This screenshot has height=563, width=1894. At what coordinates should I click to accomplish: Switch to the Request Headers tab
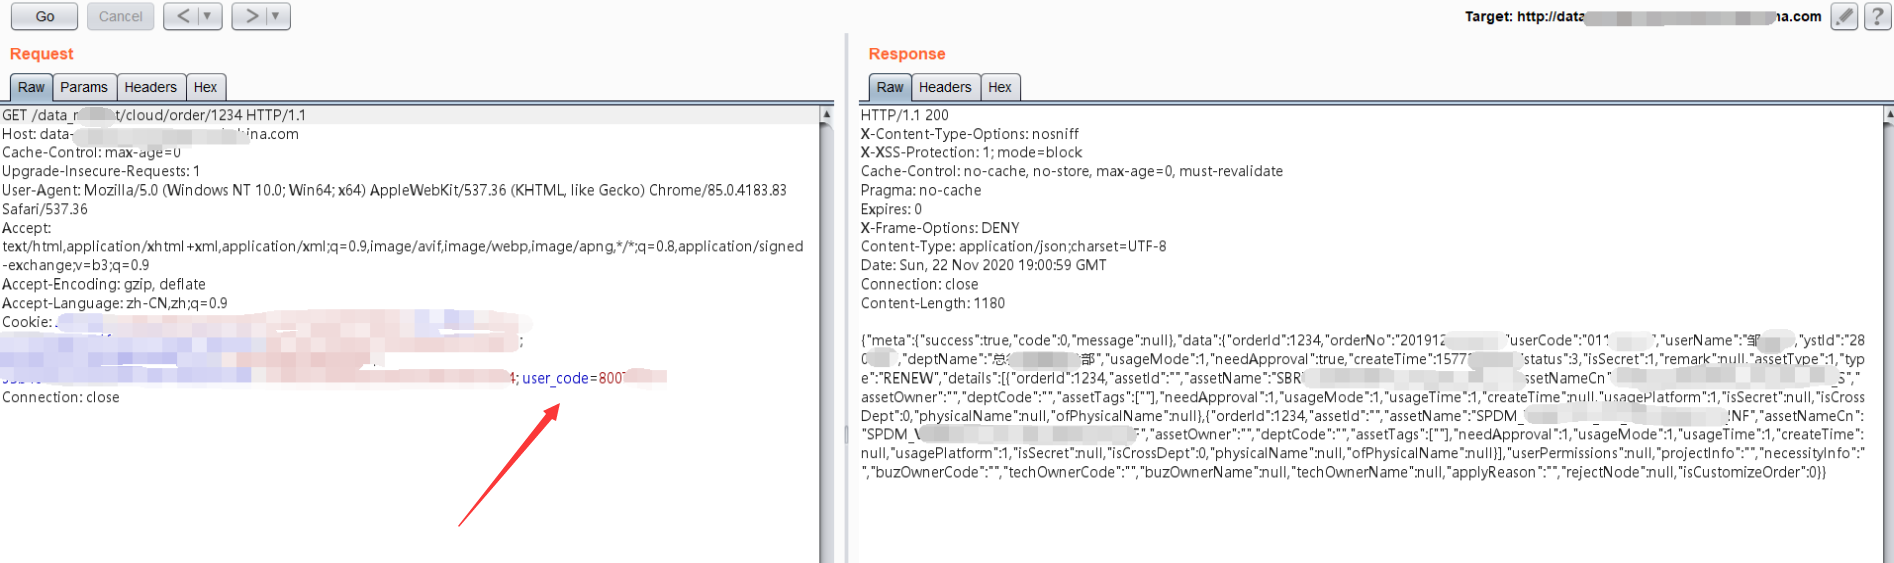(150, 87)
